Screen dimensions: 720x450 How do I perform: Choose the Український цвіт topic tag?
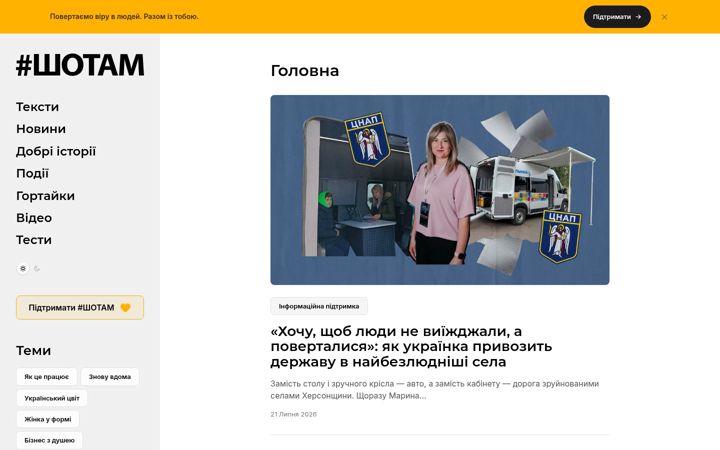click(x=52, y=398)
